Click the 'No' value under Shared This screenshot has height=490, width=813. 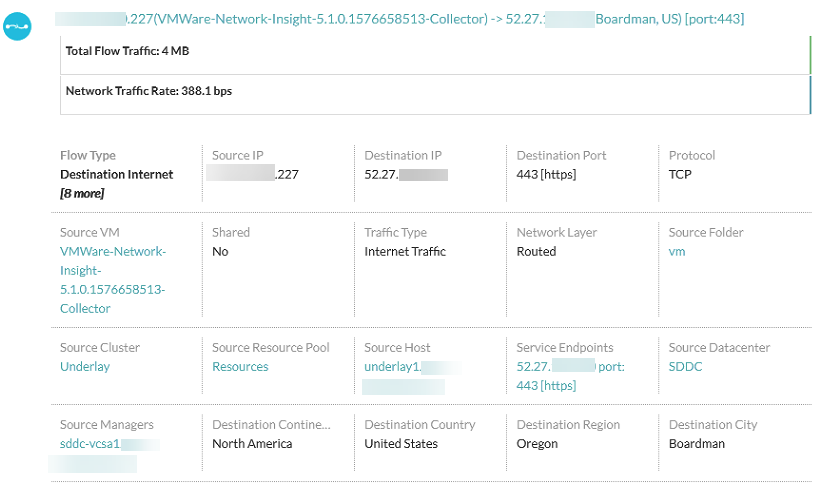(220, 251)
